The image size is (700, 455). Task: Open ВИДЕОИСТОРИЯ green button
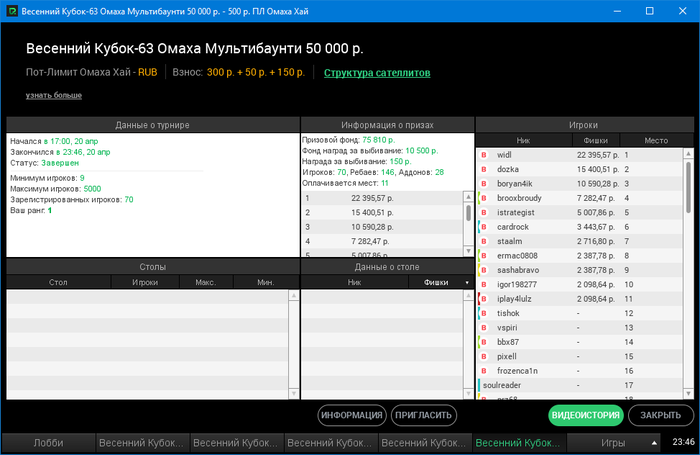[585, 415]
